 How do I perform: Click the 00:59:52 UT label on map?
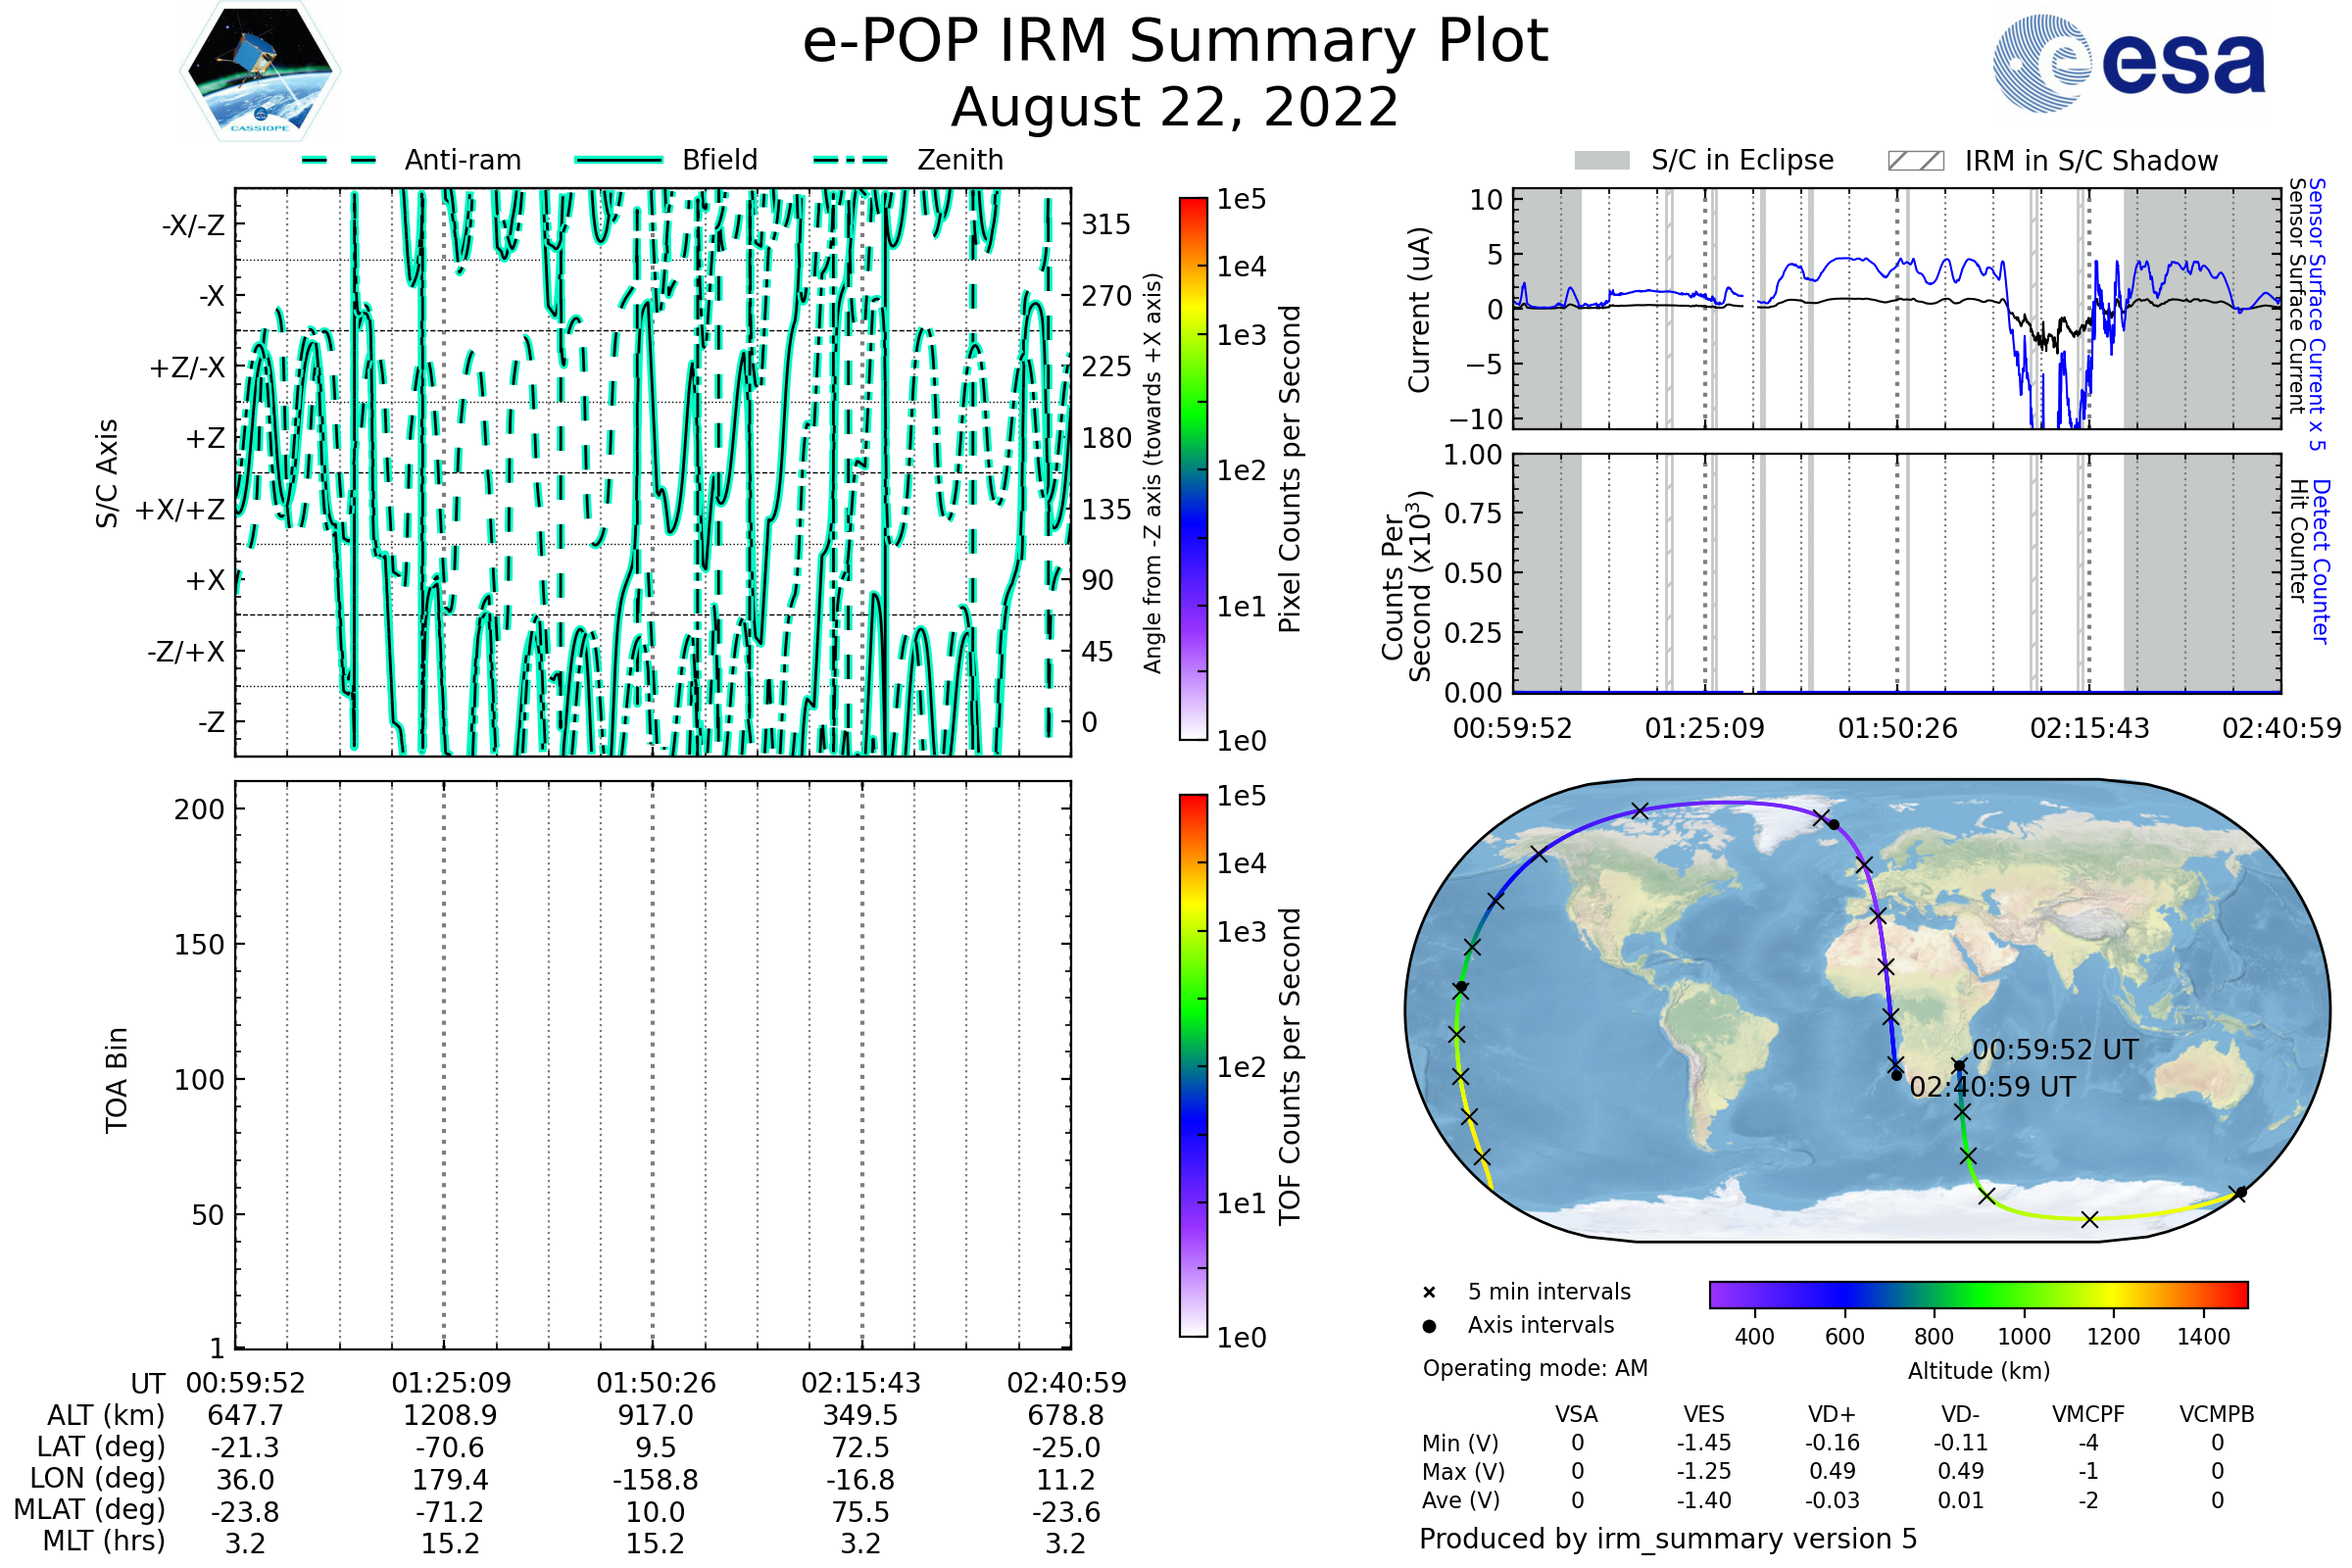pos(2054,1050)
